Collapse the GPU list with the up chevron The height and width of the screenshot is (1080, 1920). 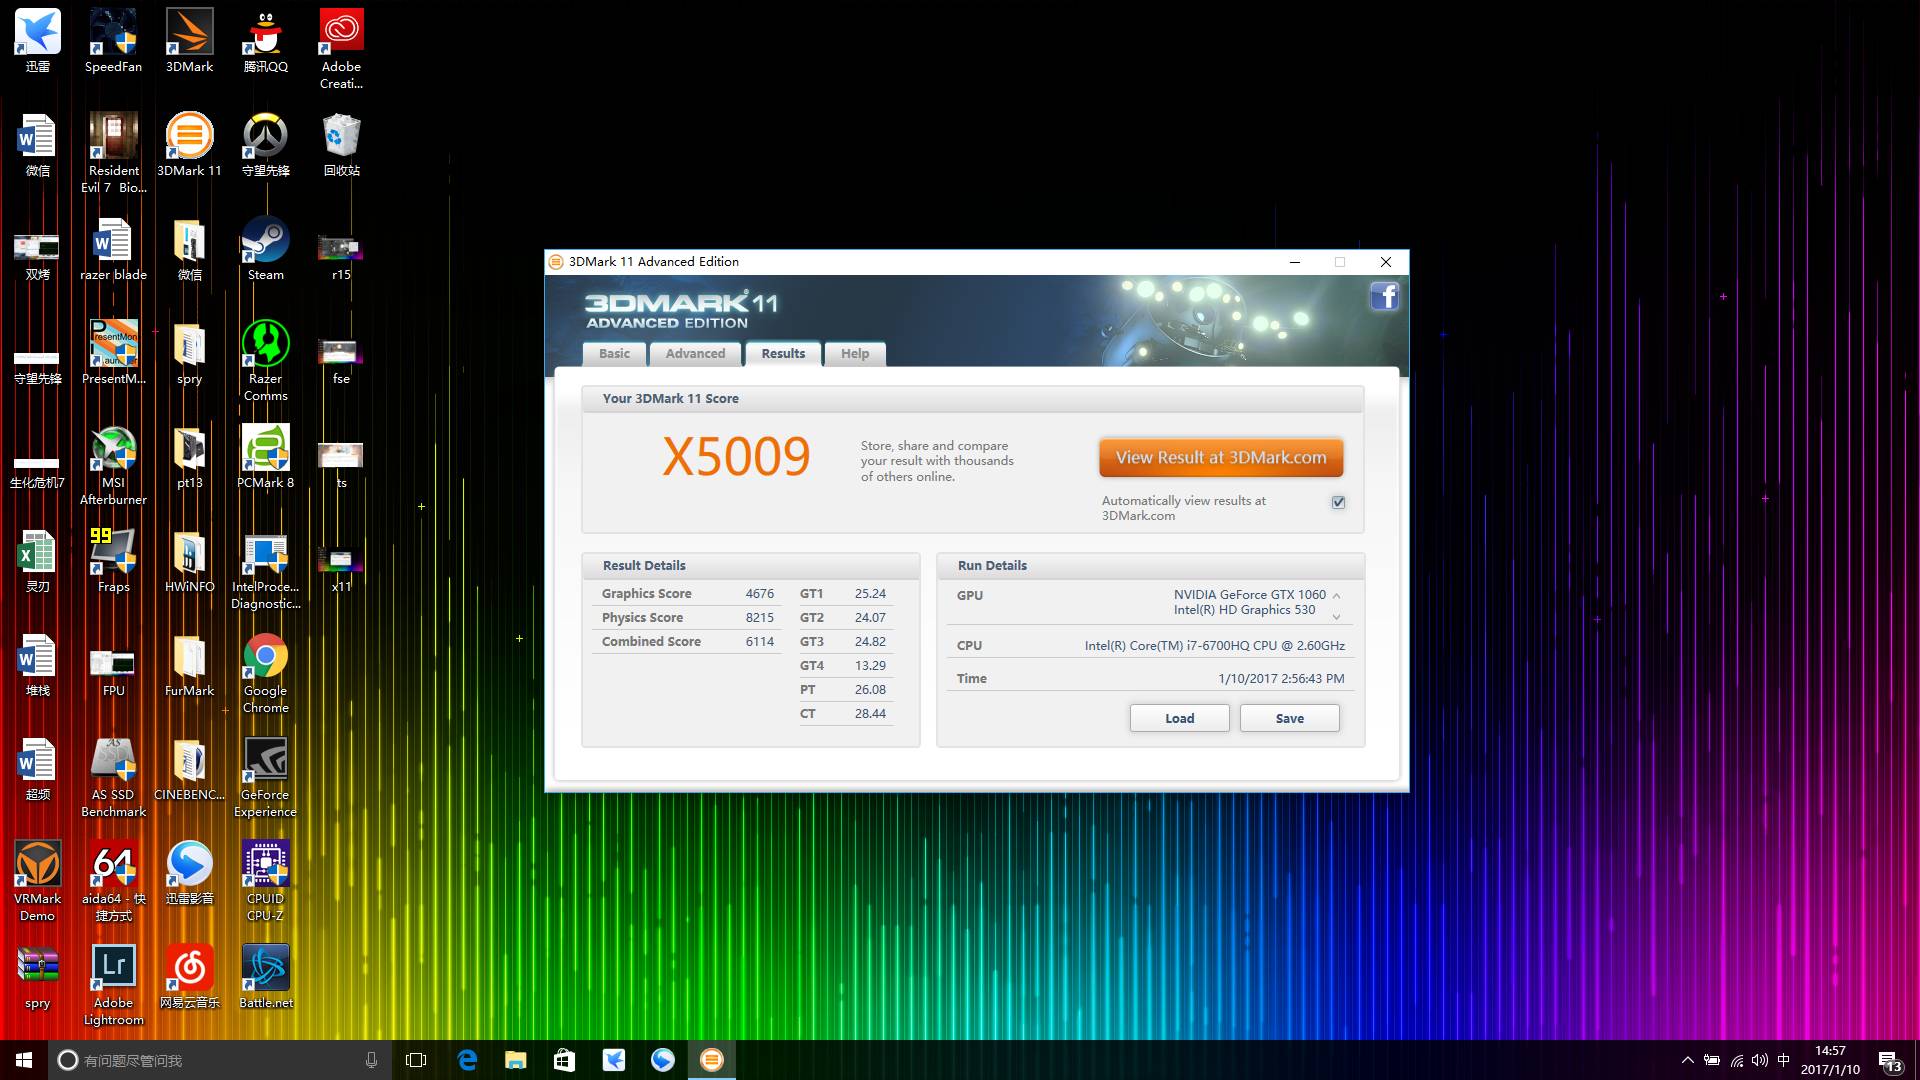click(1337, 596)
